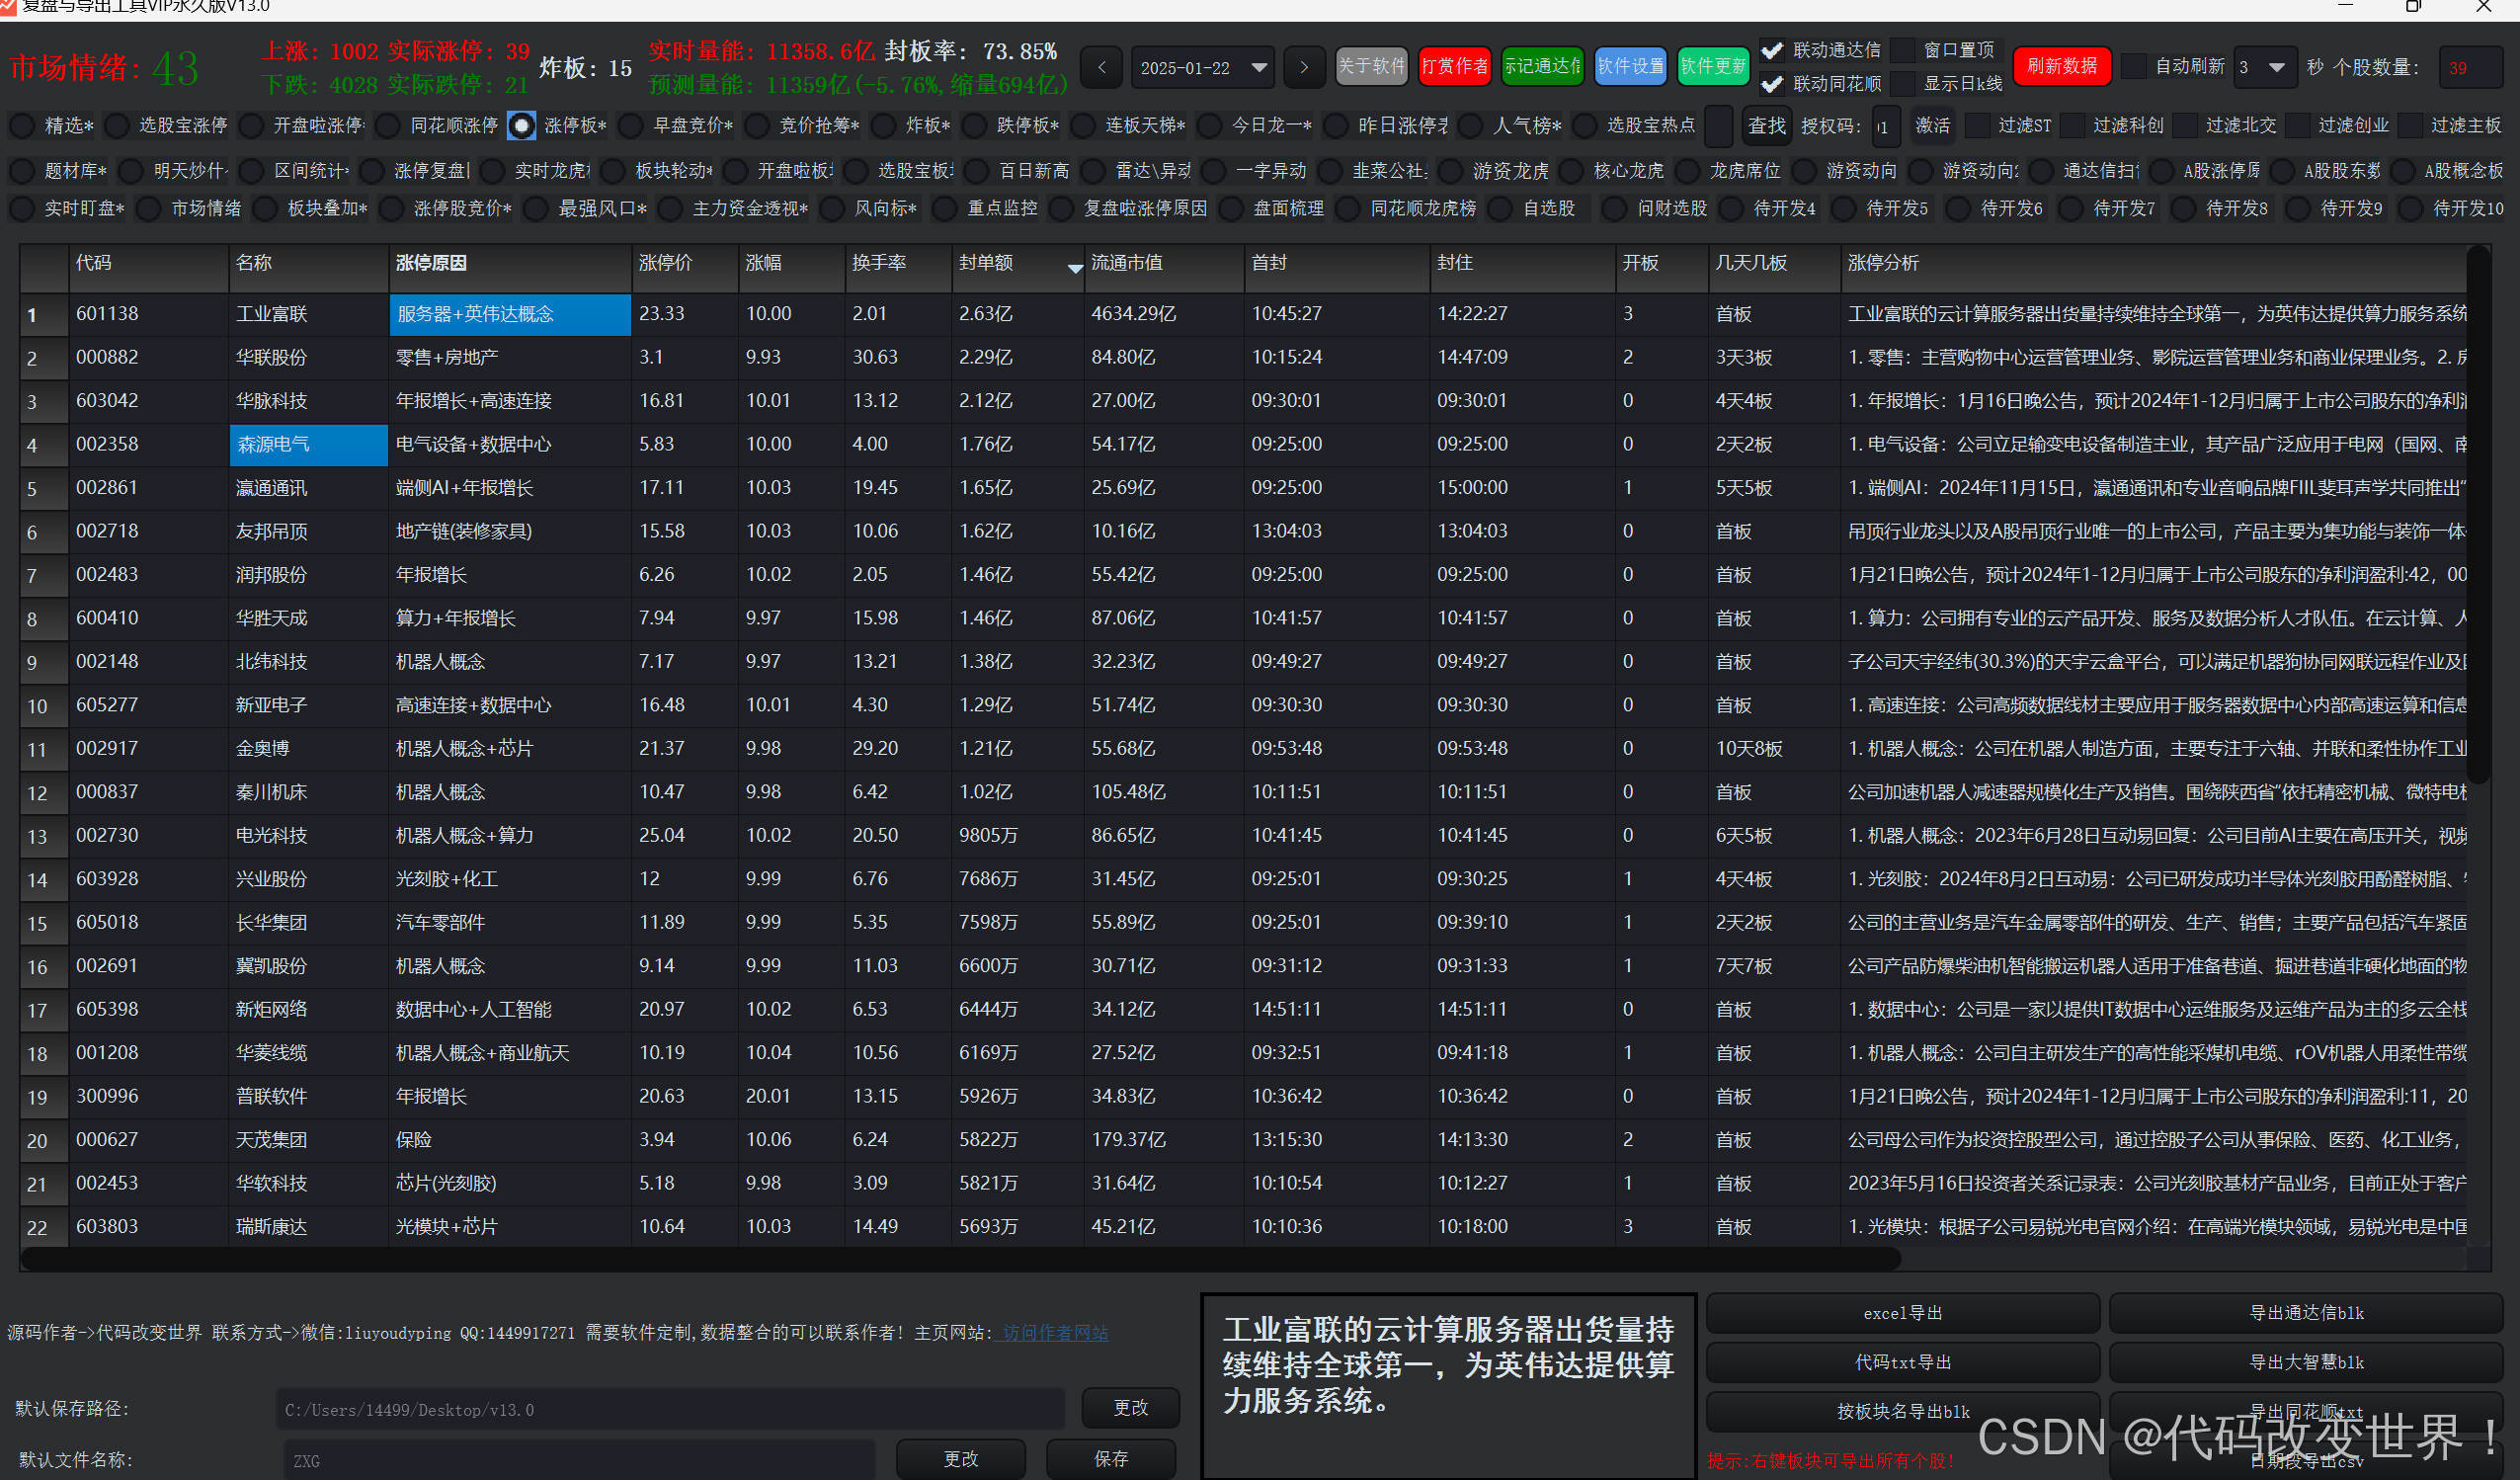
Task: Click the red 打赏作者 button
Action: pos(1454,66)
